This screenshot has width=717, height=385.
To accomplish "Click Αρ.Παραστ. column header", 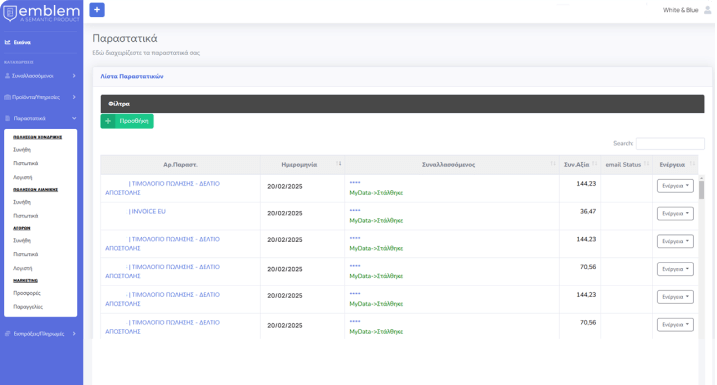I will [x=180, y=165].
